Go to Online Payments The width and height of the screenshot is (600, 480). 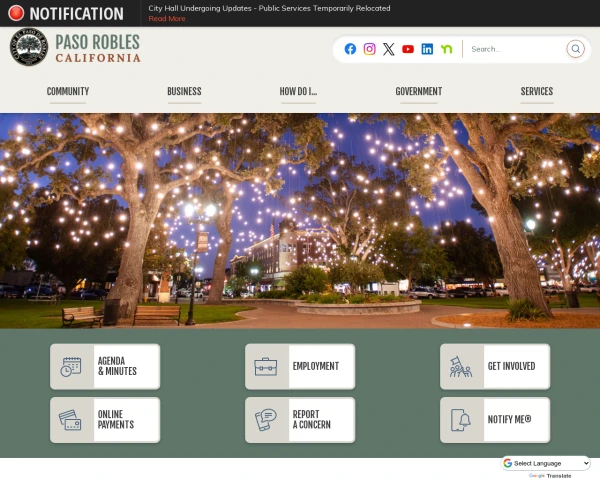105,420
